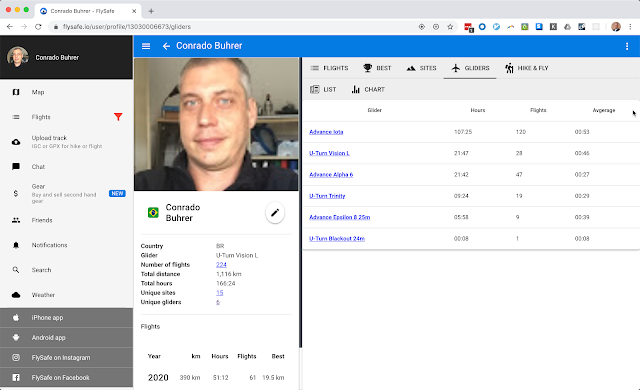Click the pencil edit profile button
Image resolution: width=640 pixels, height=390 pixels.
coord(275,213)
